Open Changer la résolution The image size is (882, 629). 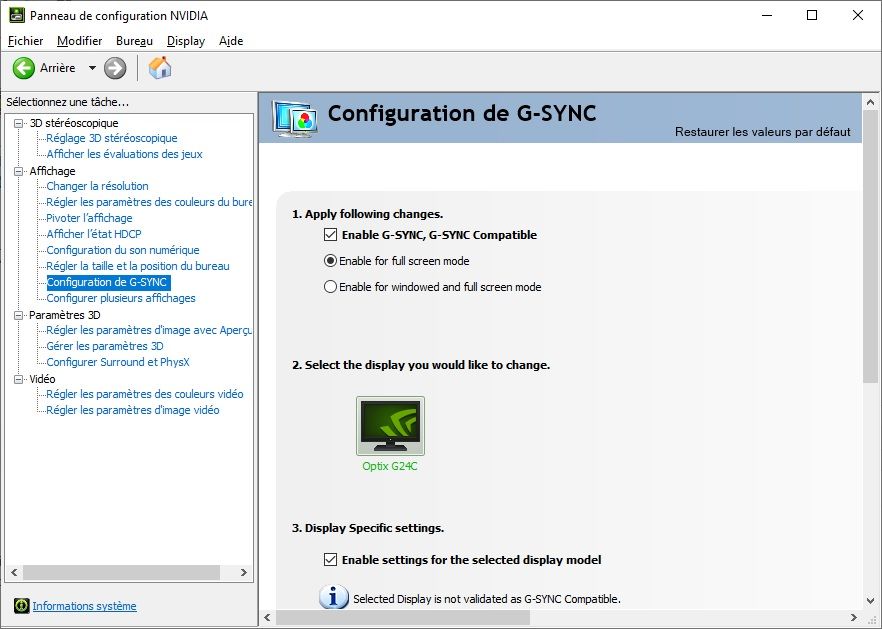pos(97,186)
